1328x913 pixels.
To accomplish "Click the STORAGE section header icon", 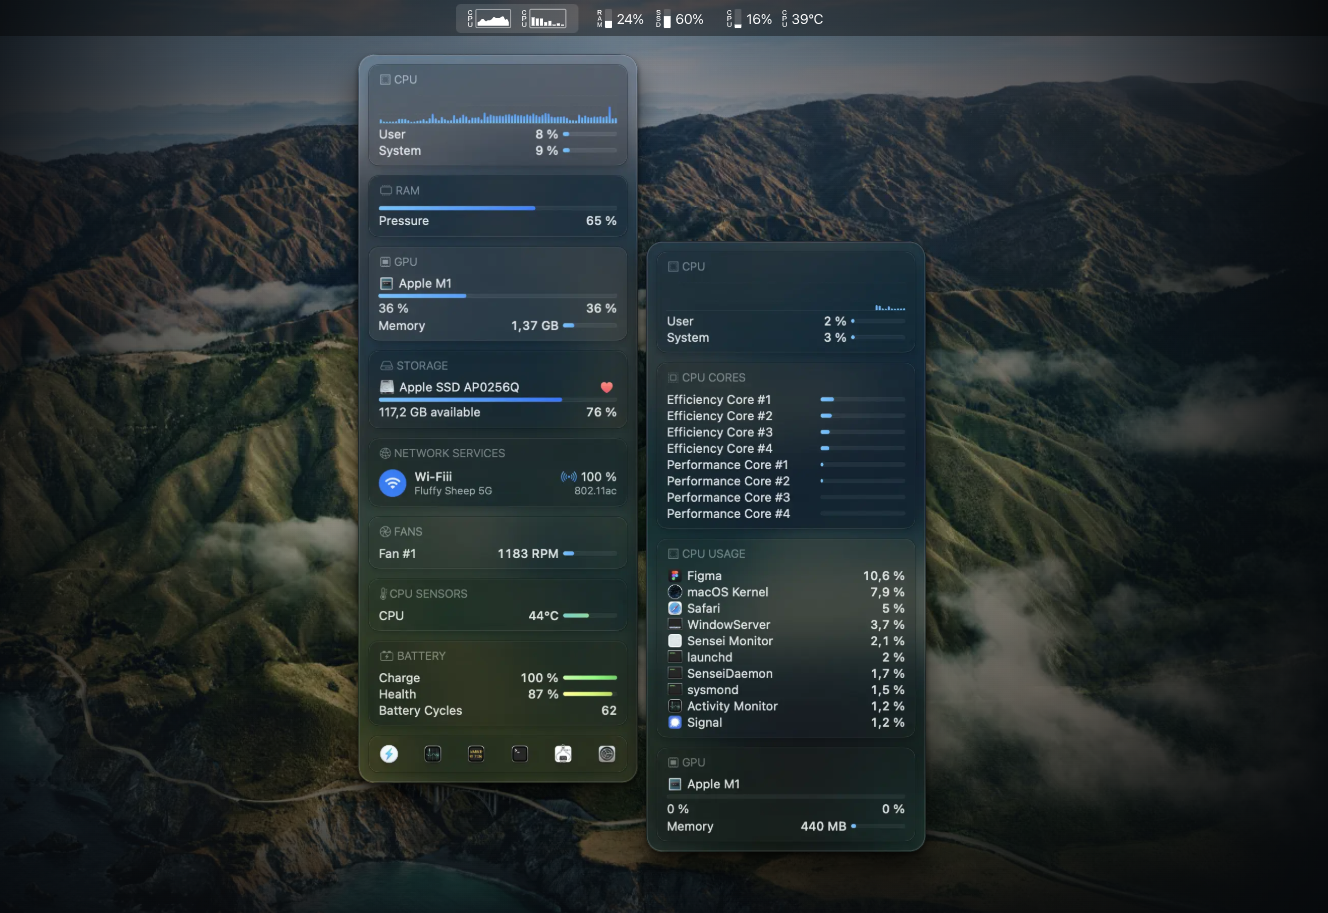I will tap(386, 366).
